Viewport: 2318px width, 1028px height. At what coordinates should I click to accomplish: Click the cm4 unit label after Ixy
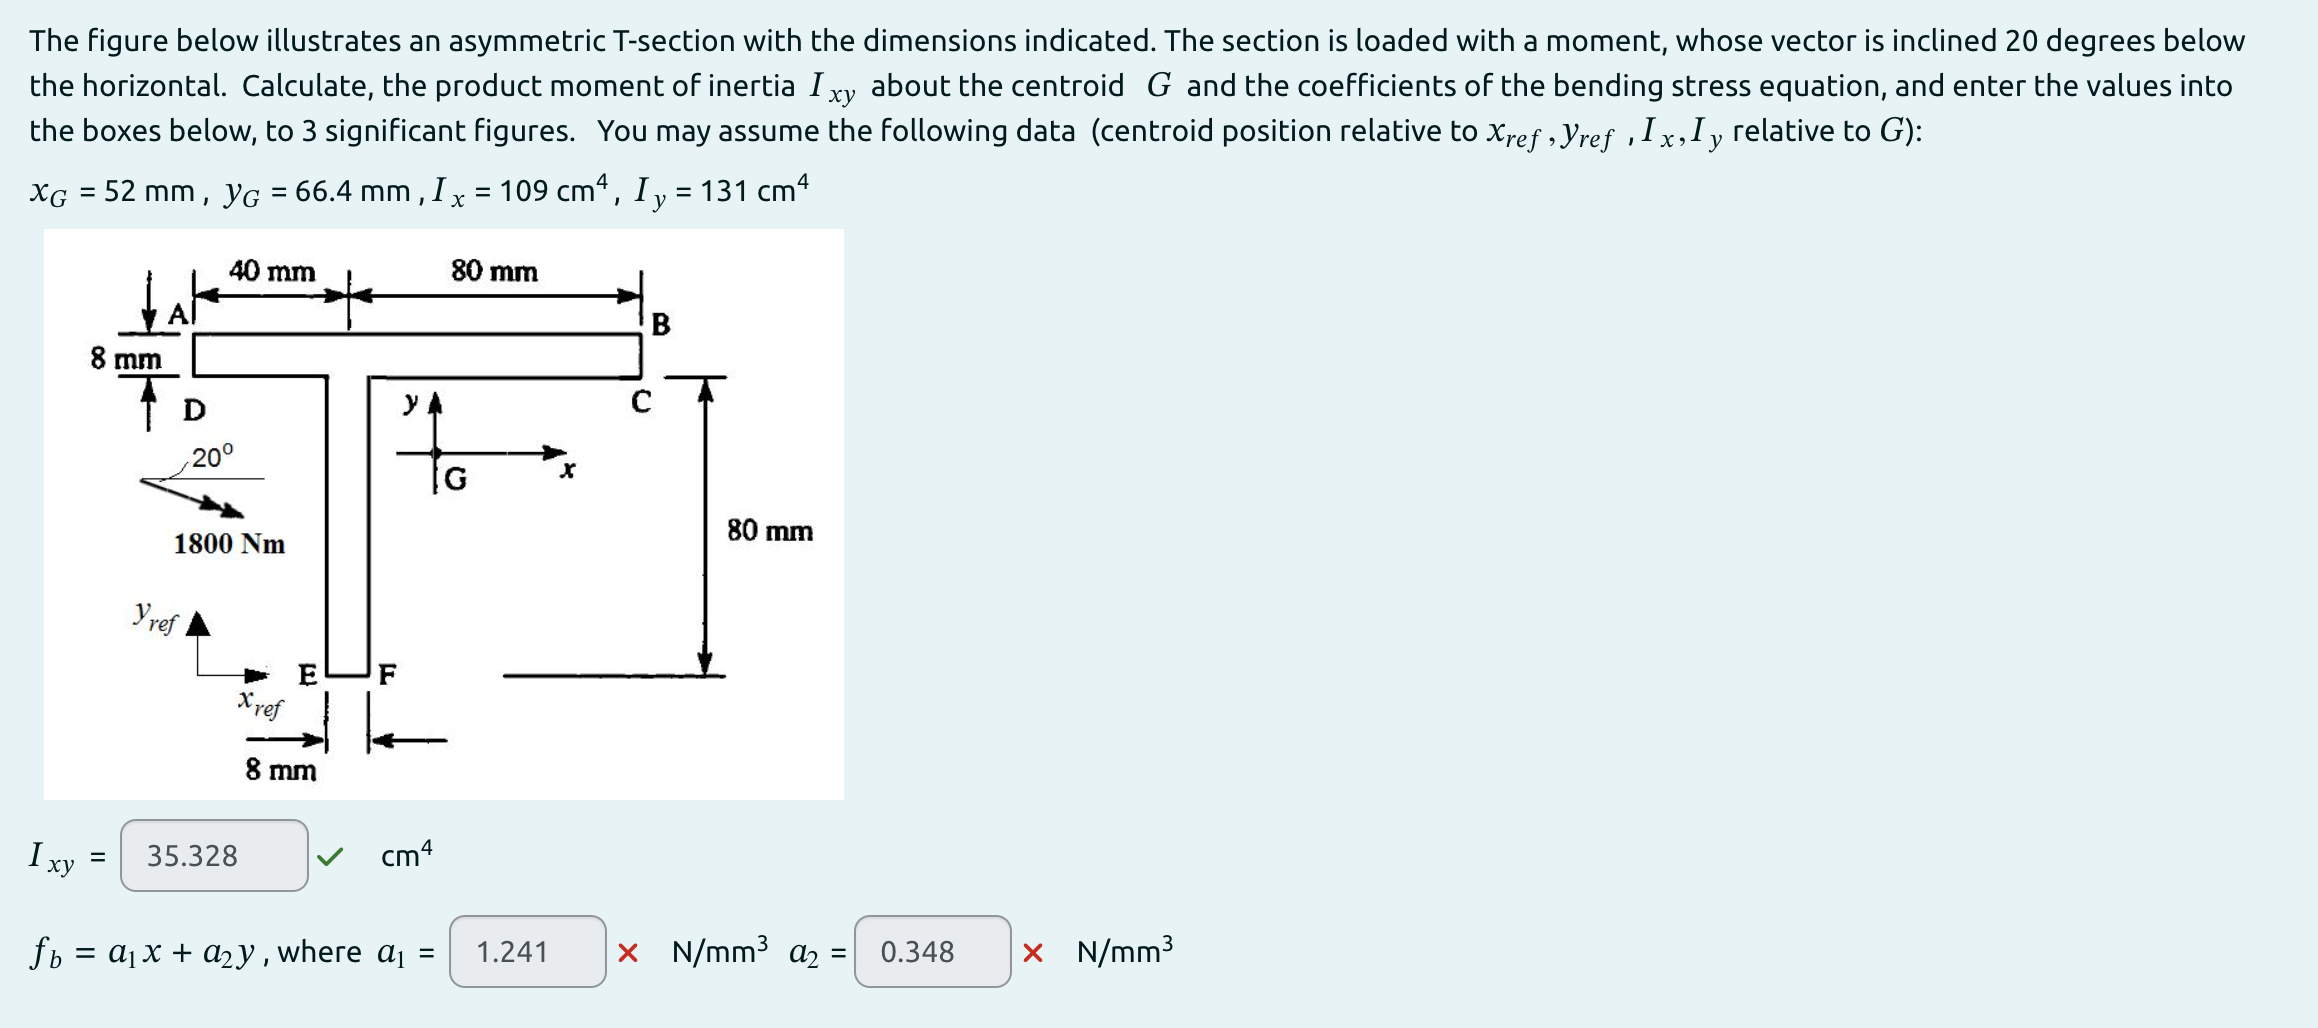pos(406,855)
